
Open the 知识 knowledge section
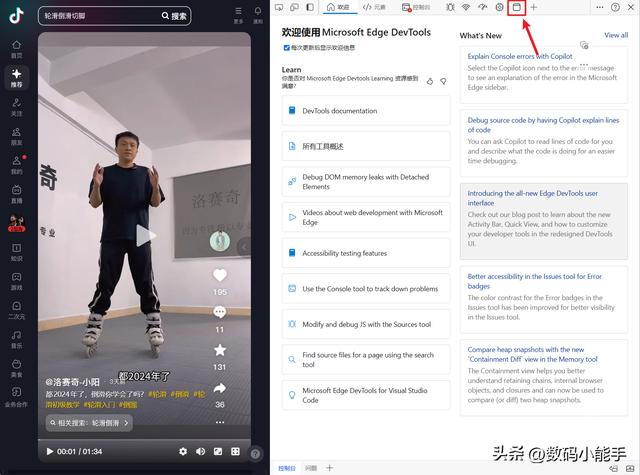click(16, 253)
